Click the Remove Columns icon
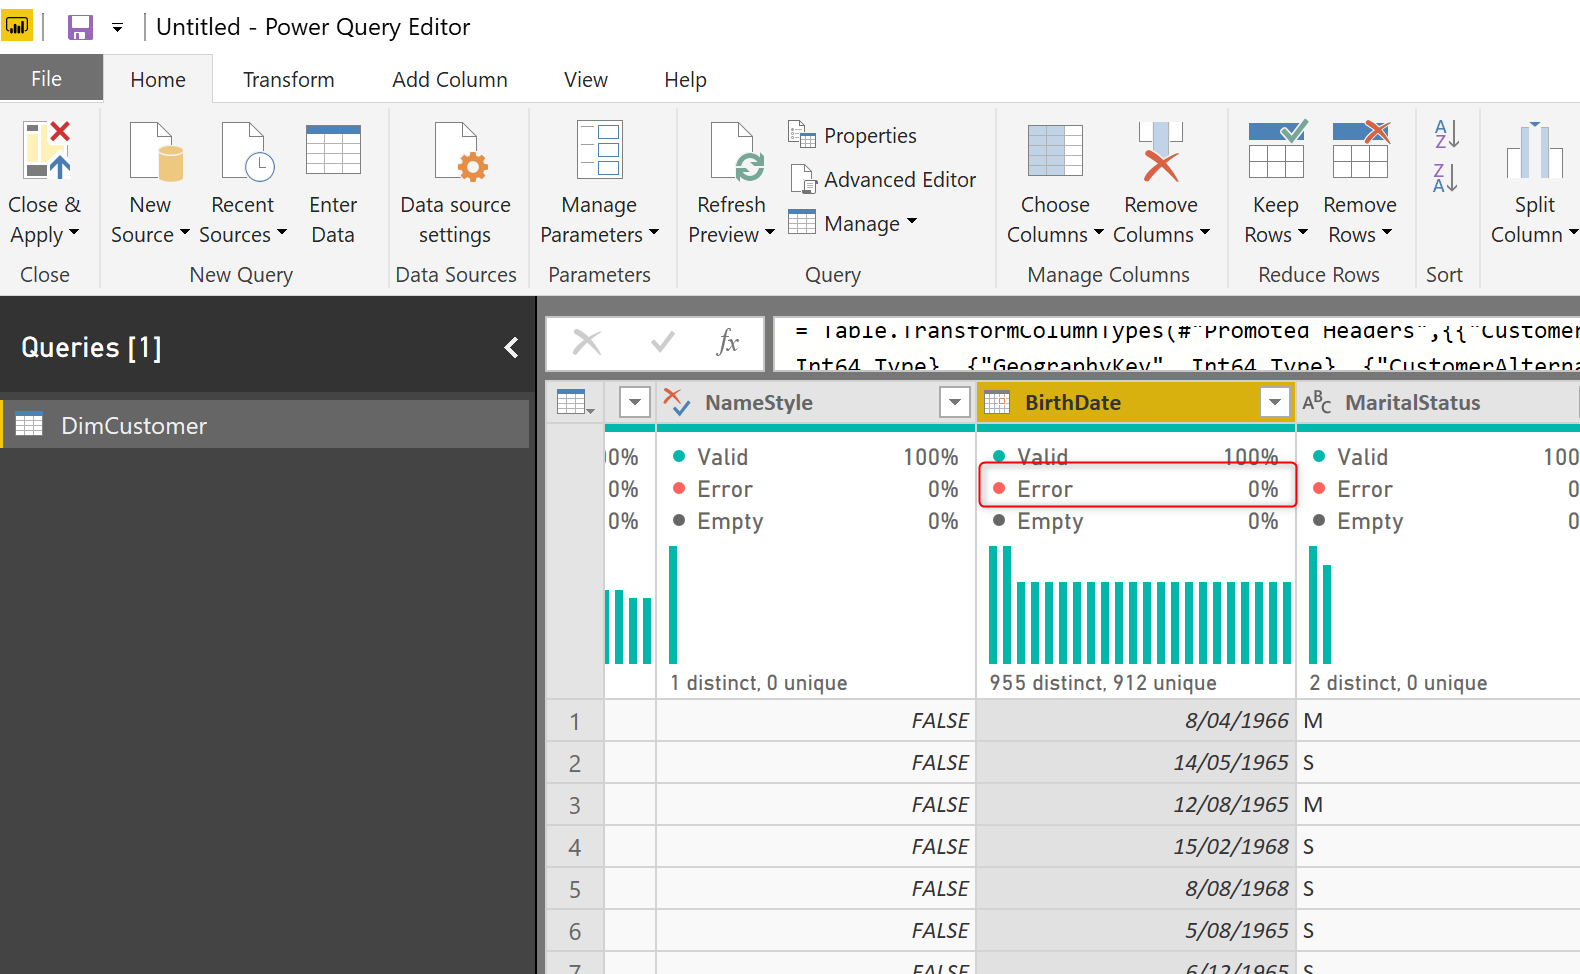 click(1160, 152)
